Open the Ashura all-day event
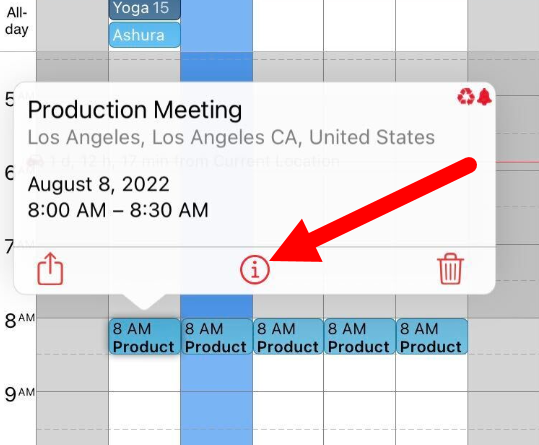The height and width of the screenshot is (445, 539). (x=144, y=35)
